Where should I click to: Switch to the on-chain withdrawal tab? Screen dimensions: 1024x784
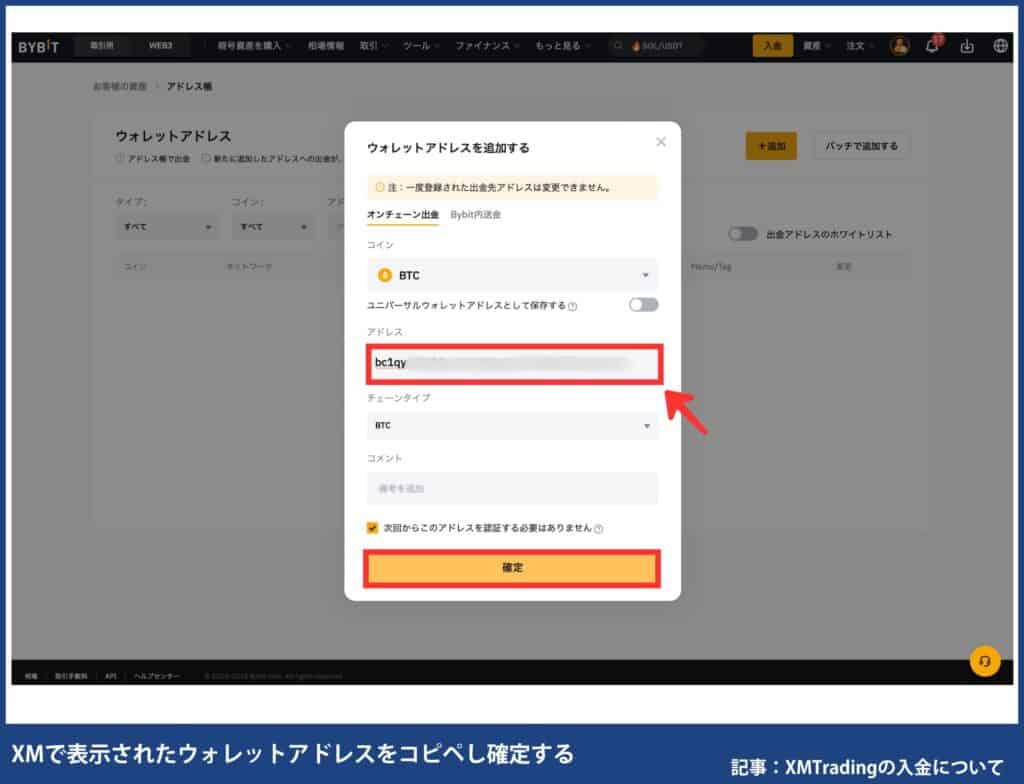(x=403, y=215)
